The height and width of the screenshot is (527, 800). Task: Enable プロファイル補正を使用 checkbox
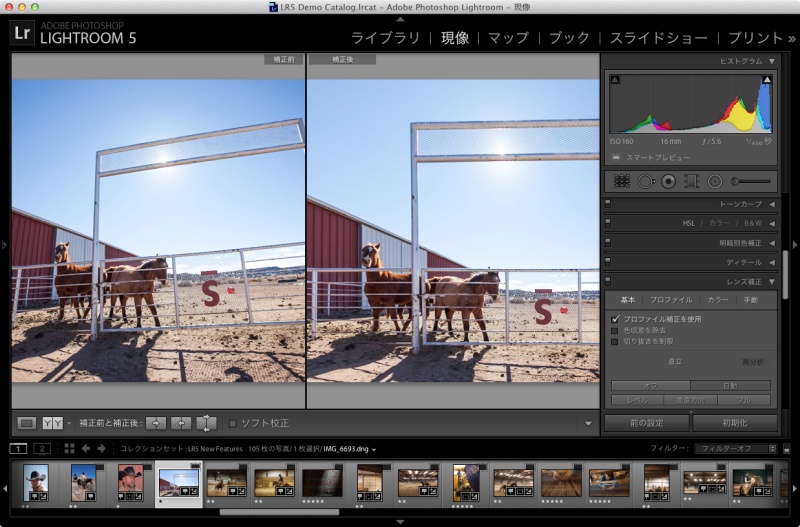click(x=615, y=319)
